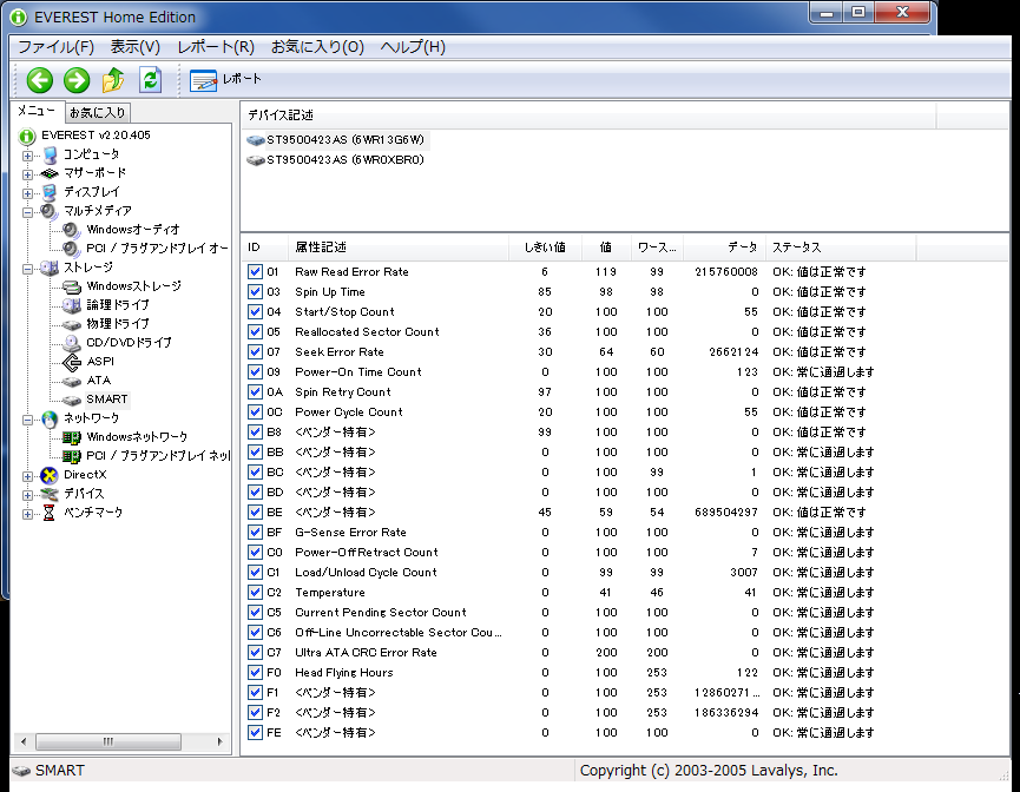Uncheck the Raw Read Error Rate checkbox
Screen dimensions: 1020x792
pyautogui.click(x=255, y=272)
